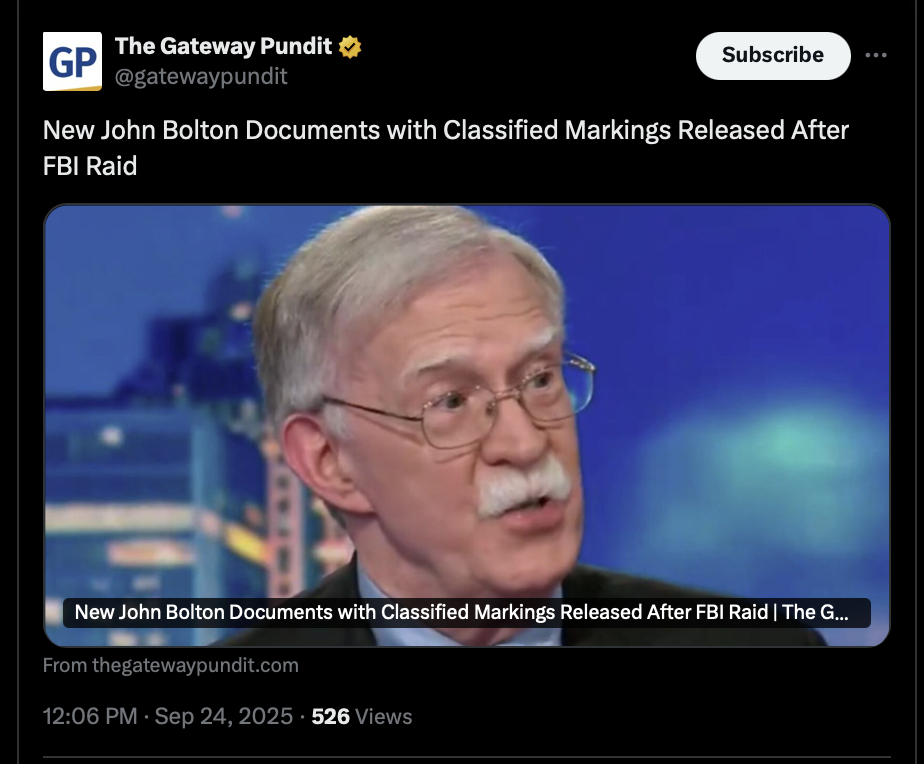Click the Subscribe button
This screenshot has height=764, width=924.
coord(773,55)
